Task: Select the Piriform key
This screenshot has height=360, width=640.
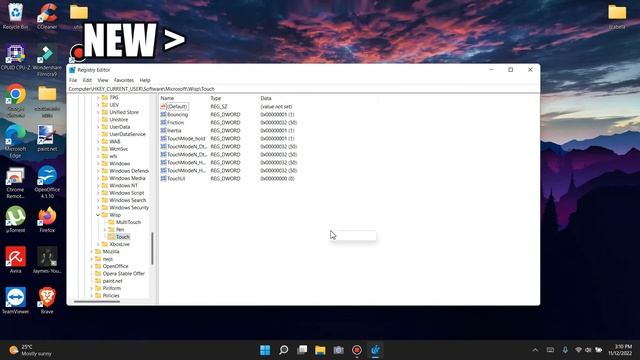Action: click(x=111, y=288)
